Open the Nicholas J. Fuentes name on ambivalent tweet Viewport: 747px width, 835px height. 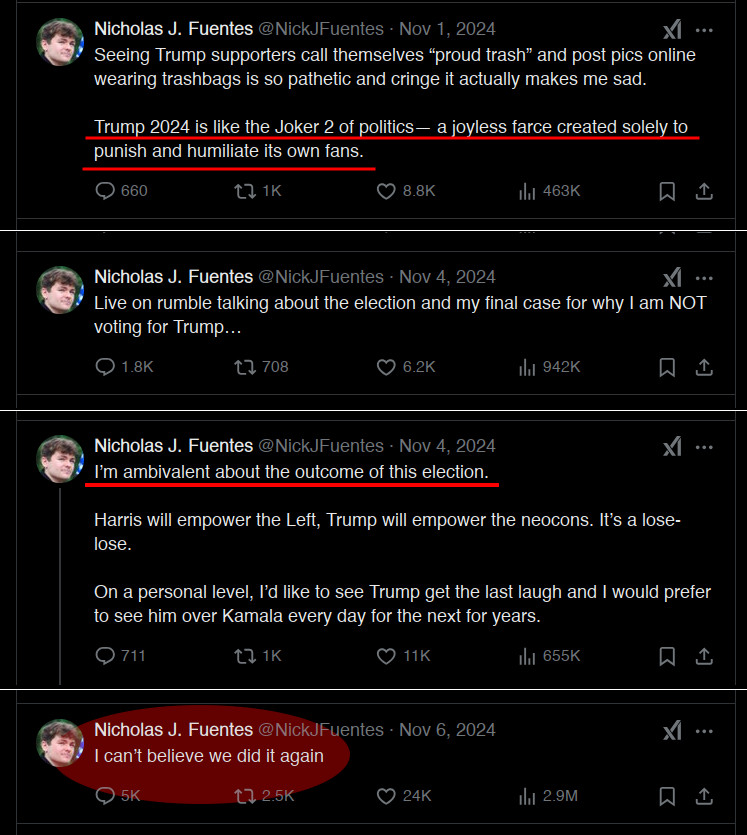(174, 446)
